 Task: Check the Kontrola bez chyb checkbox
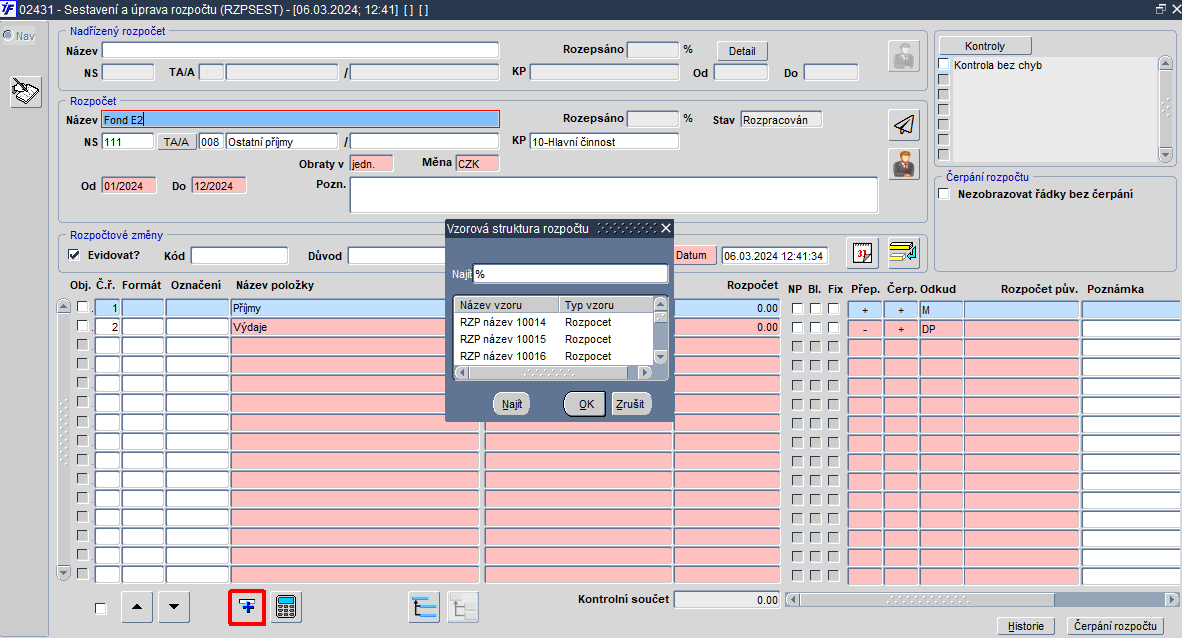point(943,64)
